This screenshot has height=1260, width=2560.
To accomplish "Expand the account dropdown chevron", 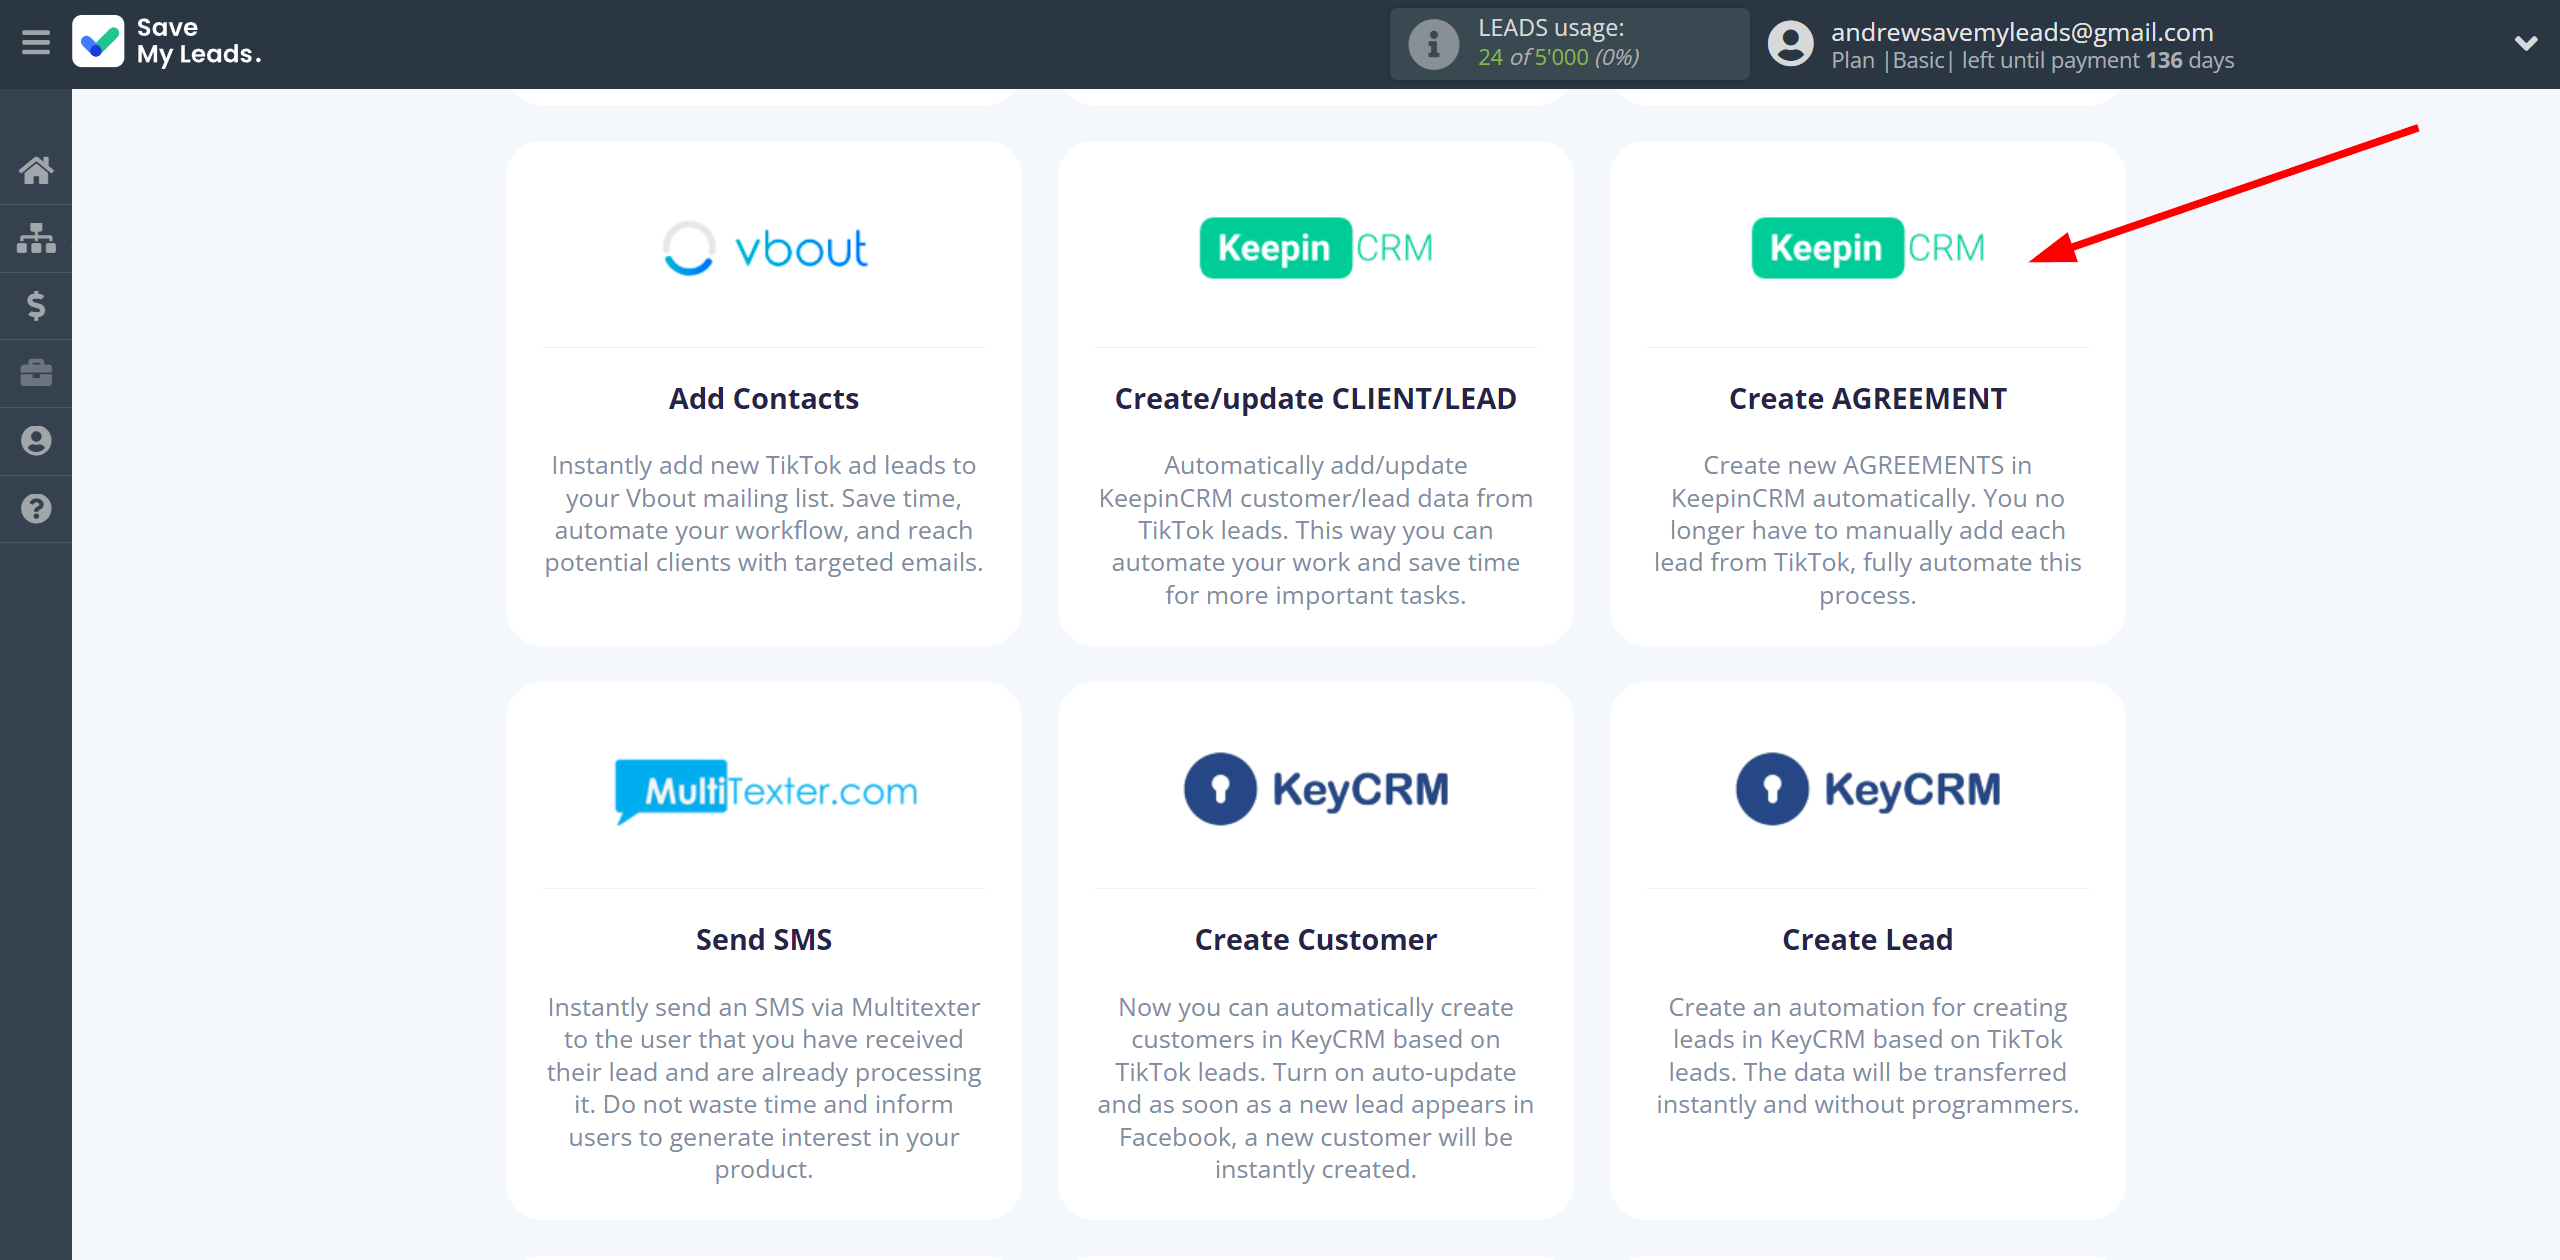I will pos(2526,43).
